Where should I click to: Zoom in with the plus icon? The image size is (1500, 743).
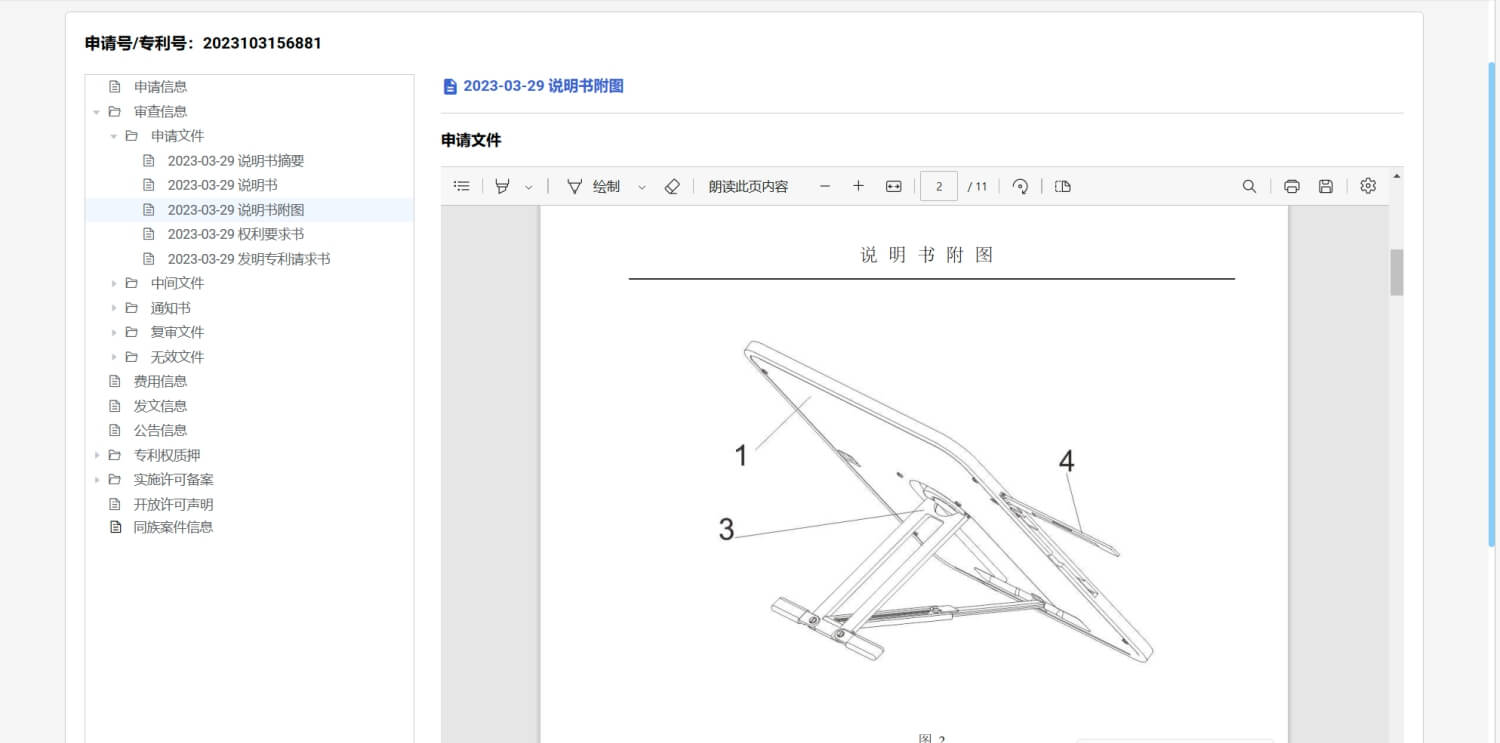click(x=858, y=186)
